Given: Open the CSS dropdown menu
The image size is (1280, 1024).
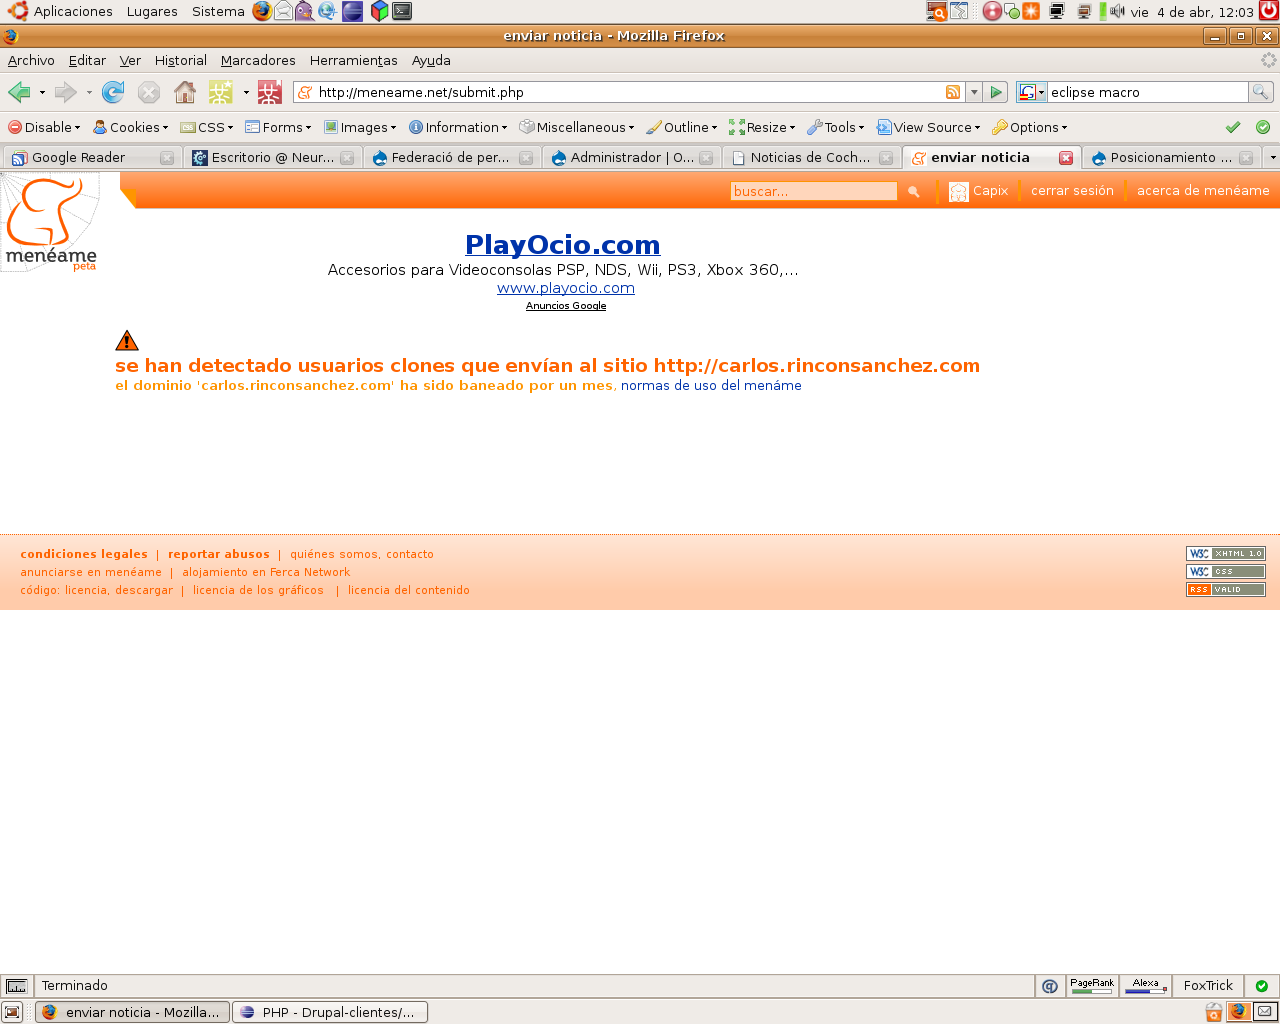Looking at the screenshot, I should click(x=206, y=127).
